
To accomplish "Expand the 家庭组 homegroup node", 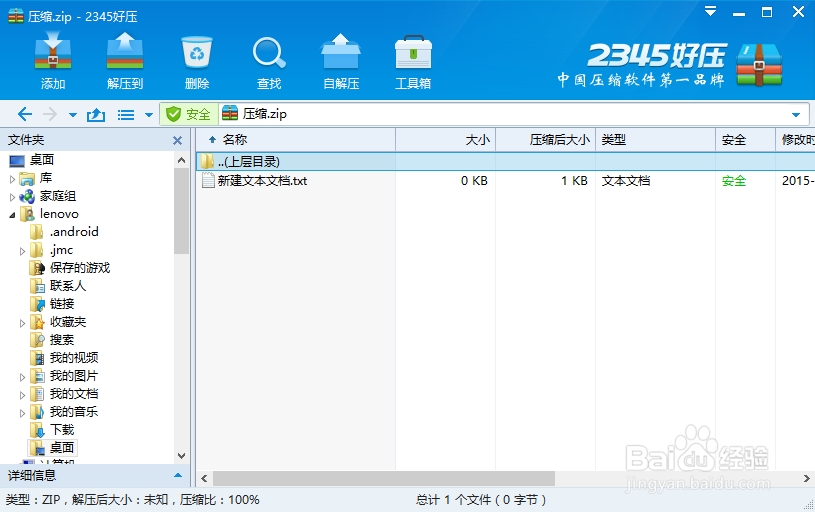I will (12, 197).
